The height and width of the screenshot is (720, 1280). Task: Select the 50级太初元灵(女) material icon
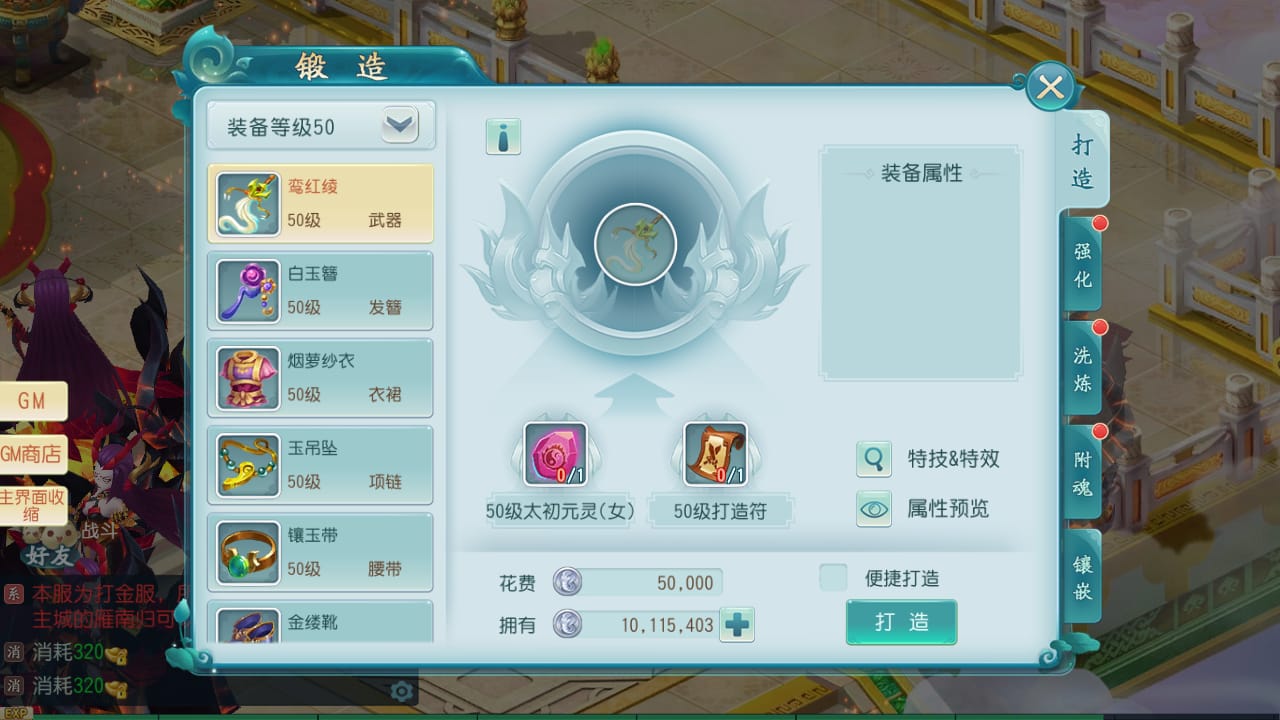[x=555, y=454]
